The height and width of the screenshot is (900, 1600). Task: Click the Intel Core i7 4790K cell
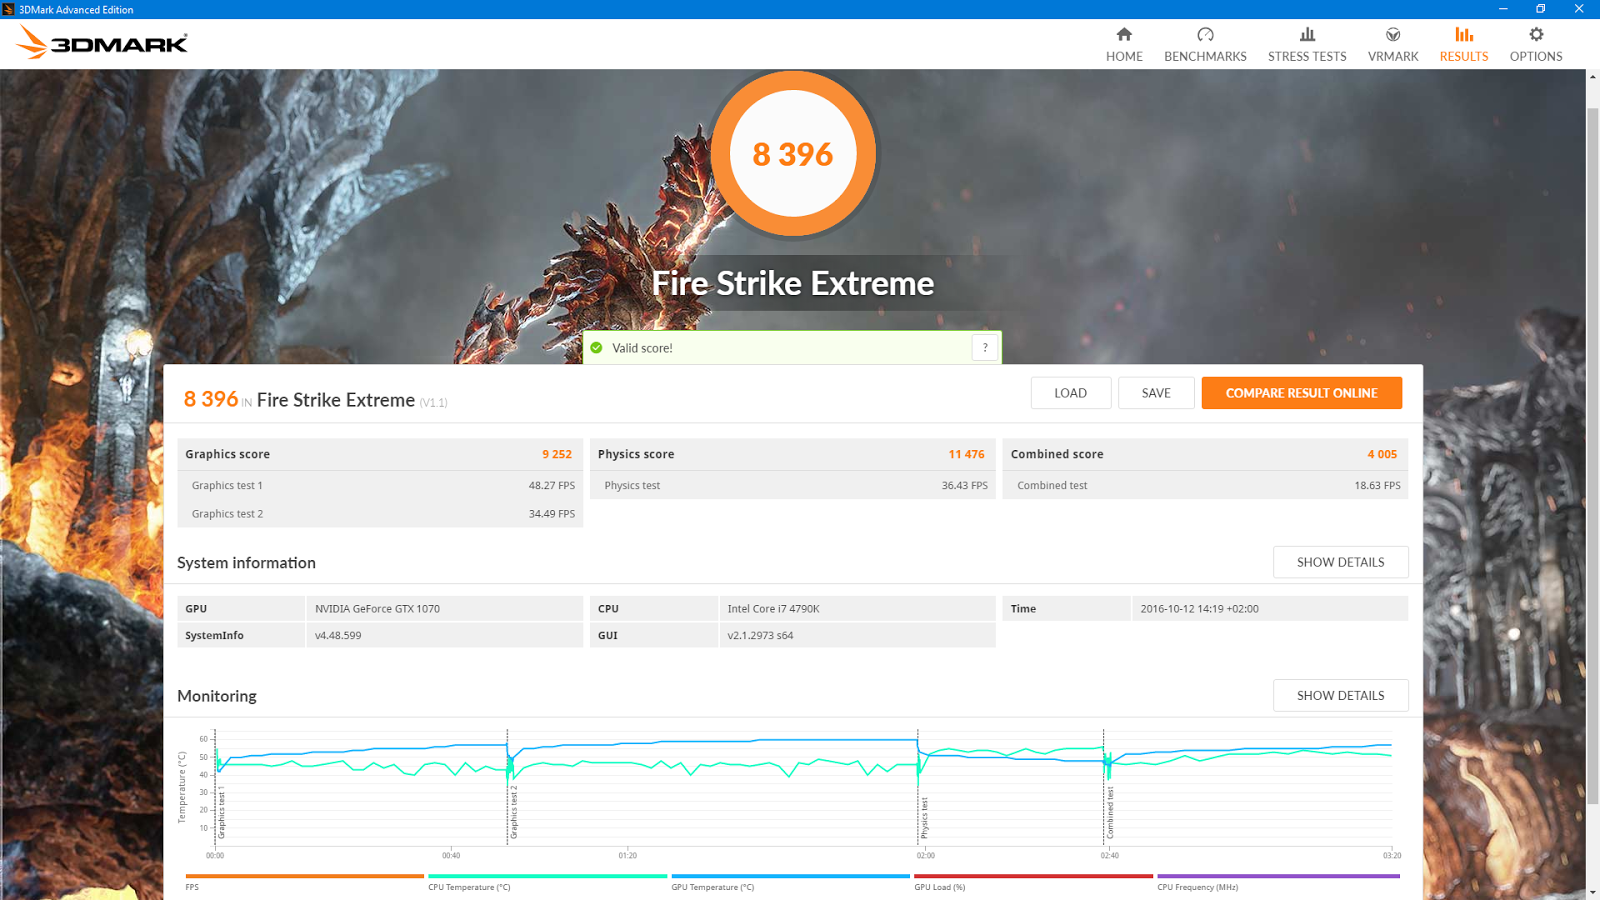tap(857, 608)
